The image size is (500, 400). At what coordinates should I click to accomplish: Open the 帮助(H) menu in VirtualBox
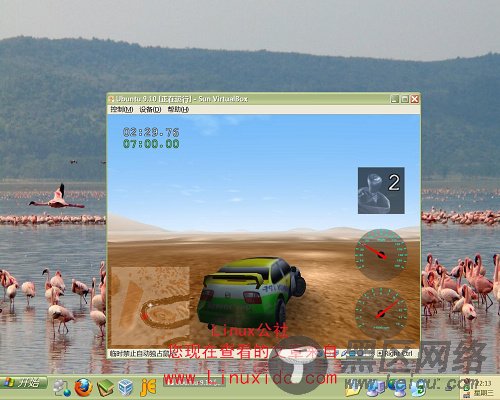[x=178, y=109]
